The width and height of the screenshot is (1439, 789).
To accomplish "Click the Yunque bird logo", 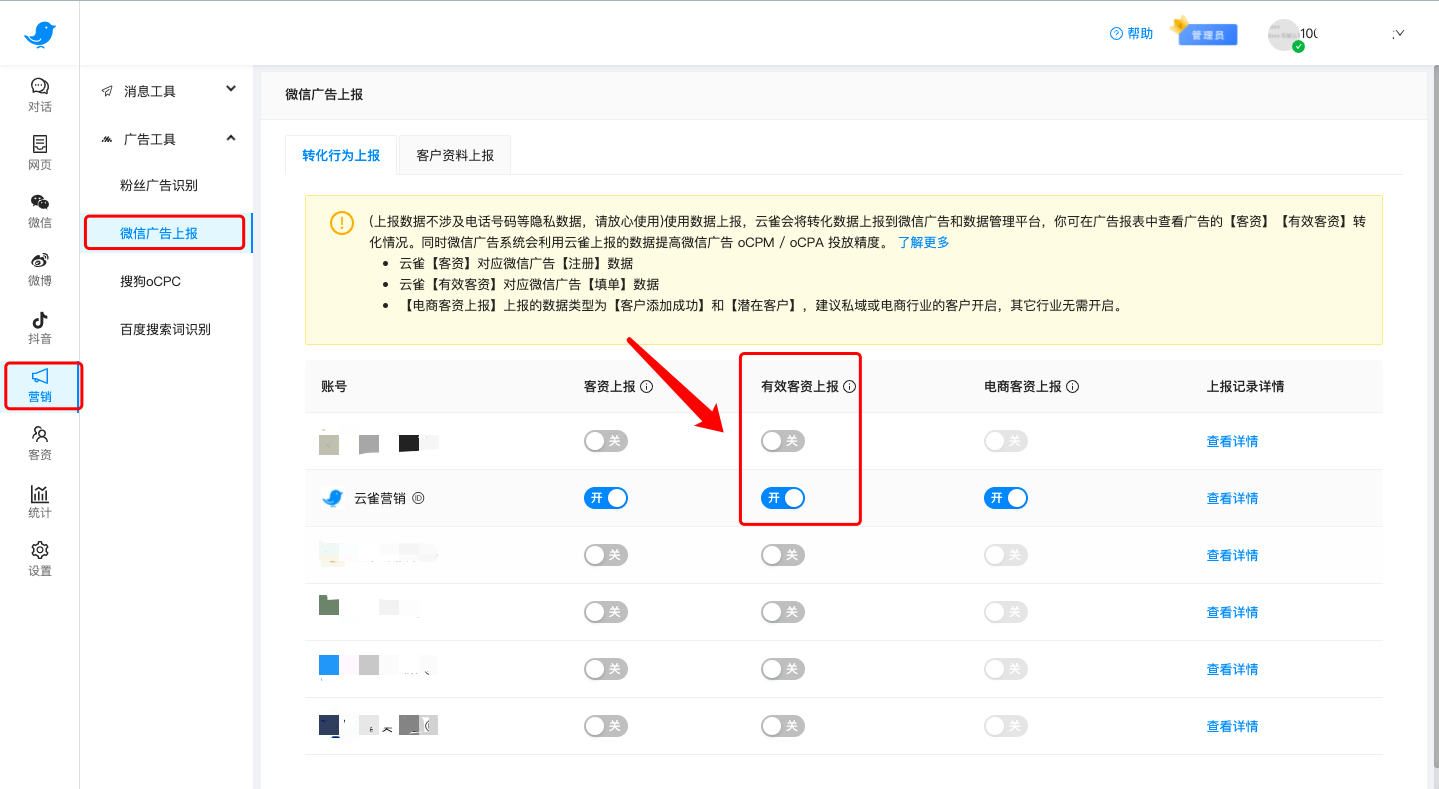I will click(x=40, y=35).
